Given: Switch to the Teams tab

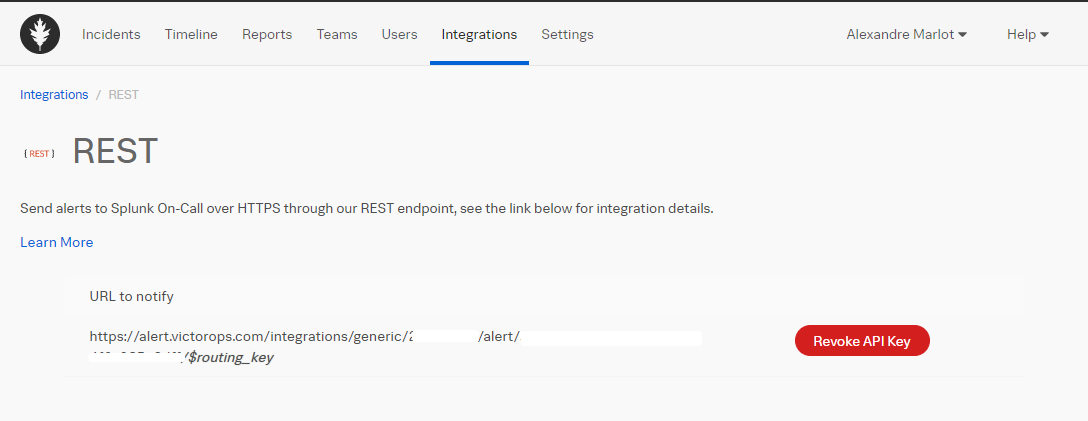Looking at the screenshot, I should tap(337, 34).
